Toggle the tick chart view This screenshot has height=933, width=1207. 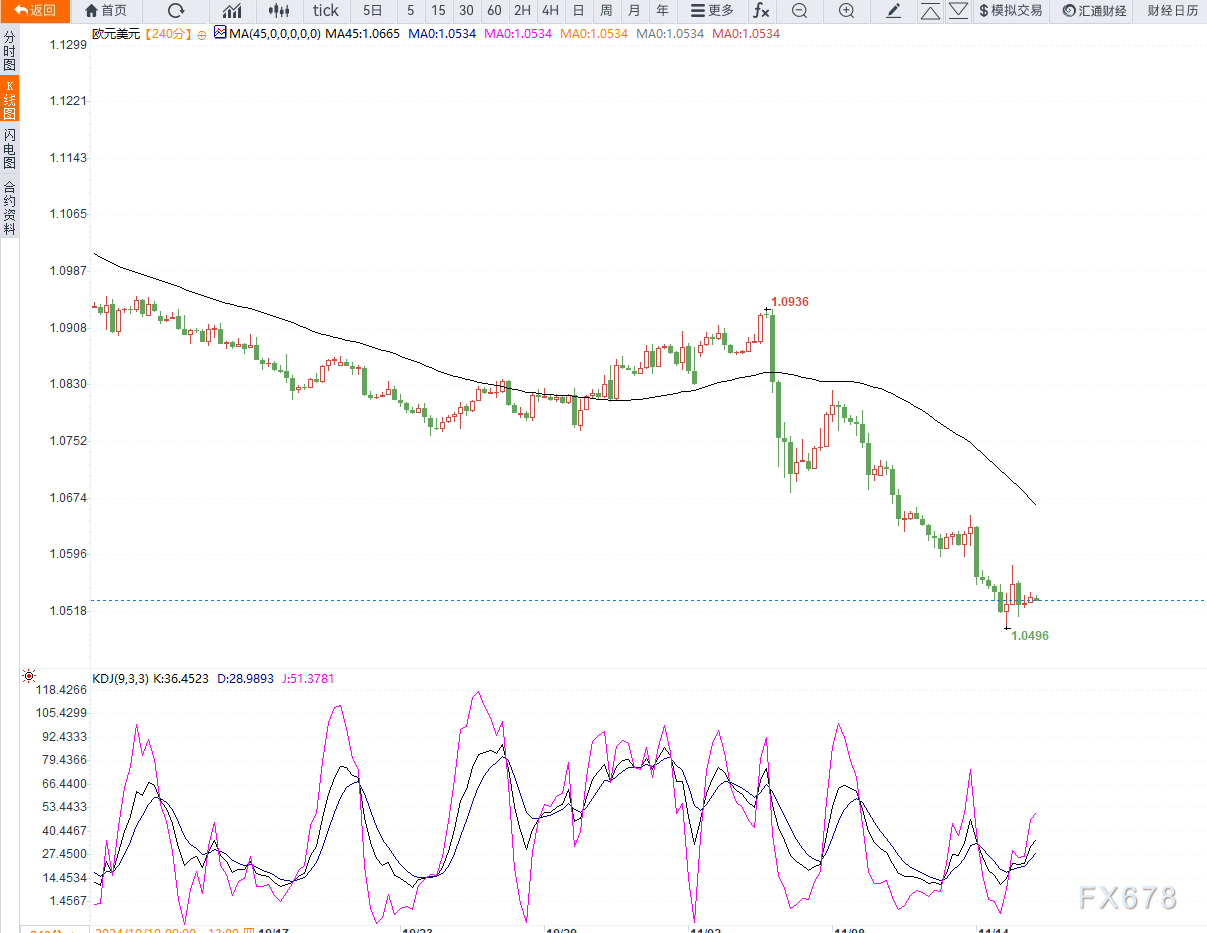[x=326, y=11]
